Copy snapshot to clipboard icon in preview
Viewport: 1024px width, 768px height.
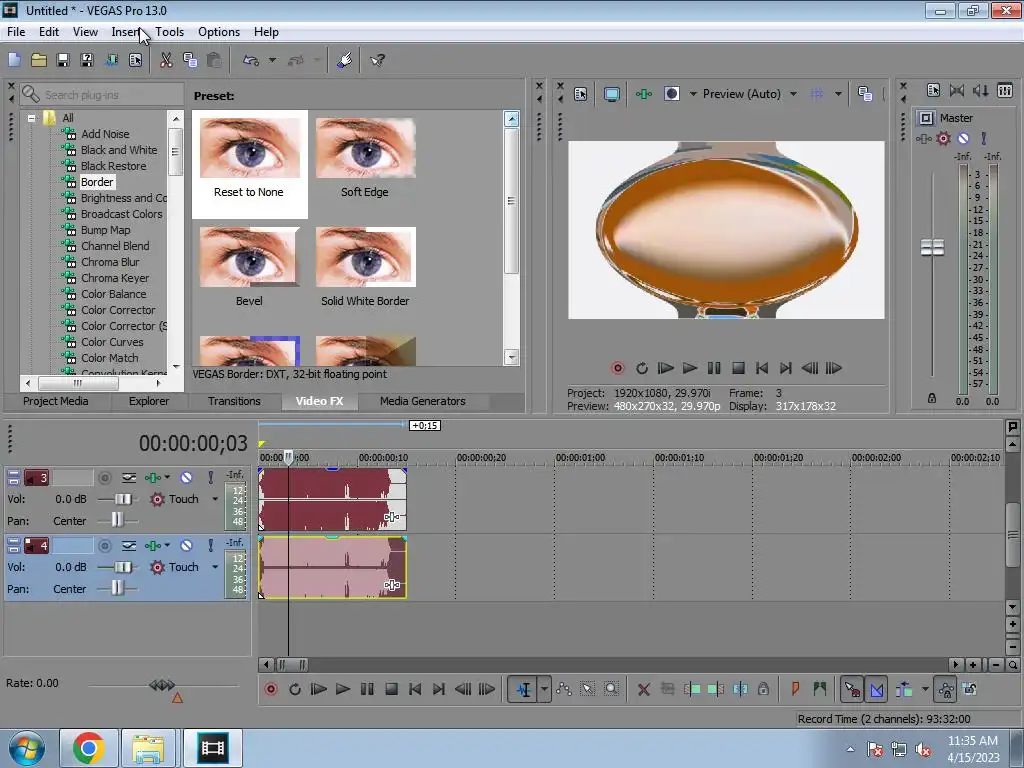tap(865, 94)
